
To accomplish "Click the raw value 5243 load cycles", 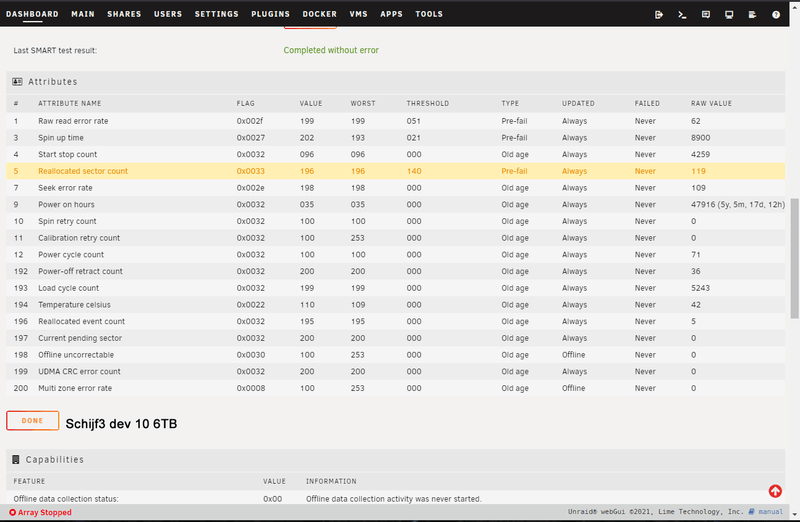I will tap(700, 288).
